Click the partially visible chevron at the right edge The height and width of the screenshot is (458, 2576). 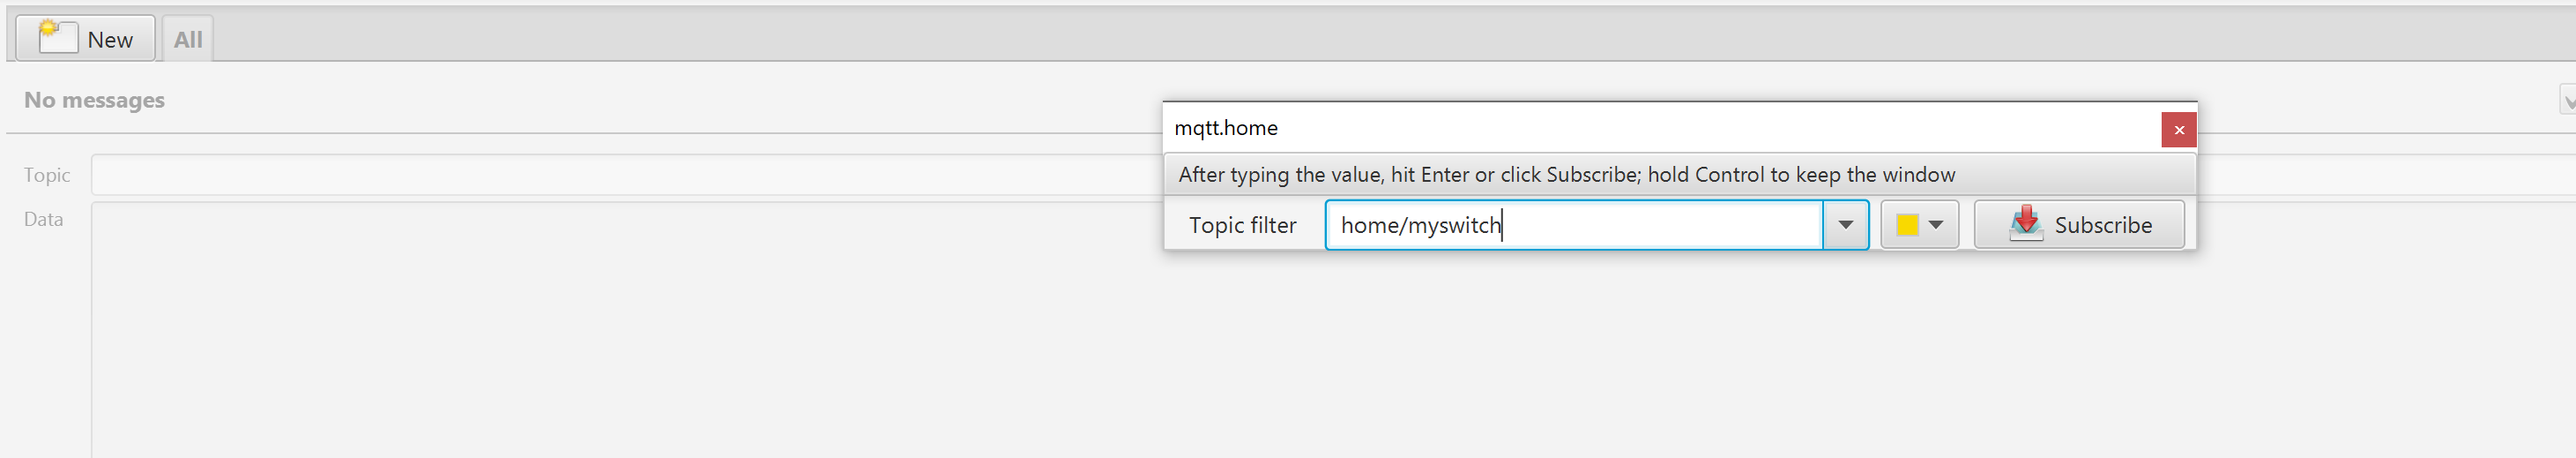click(2567, 101)
